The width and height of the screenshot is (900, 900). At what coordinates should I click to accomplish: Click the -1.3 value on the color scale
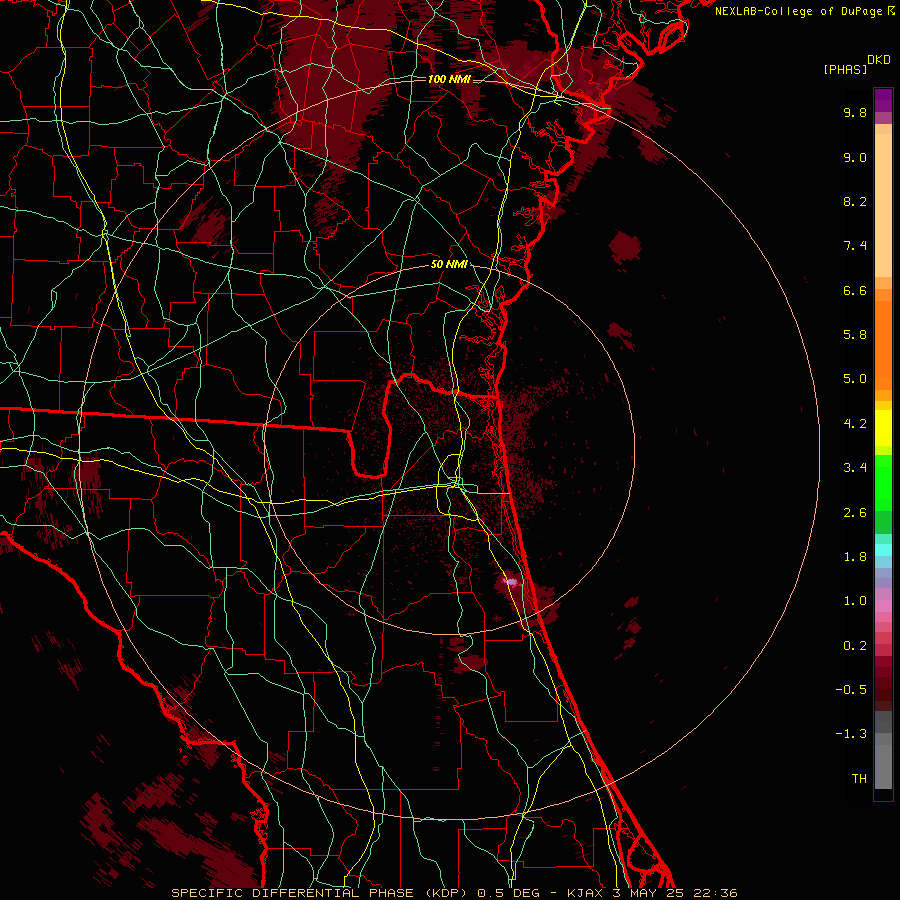(851, 734)
